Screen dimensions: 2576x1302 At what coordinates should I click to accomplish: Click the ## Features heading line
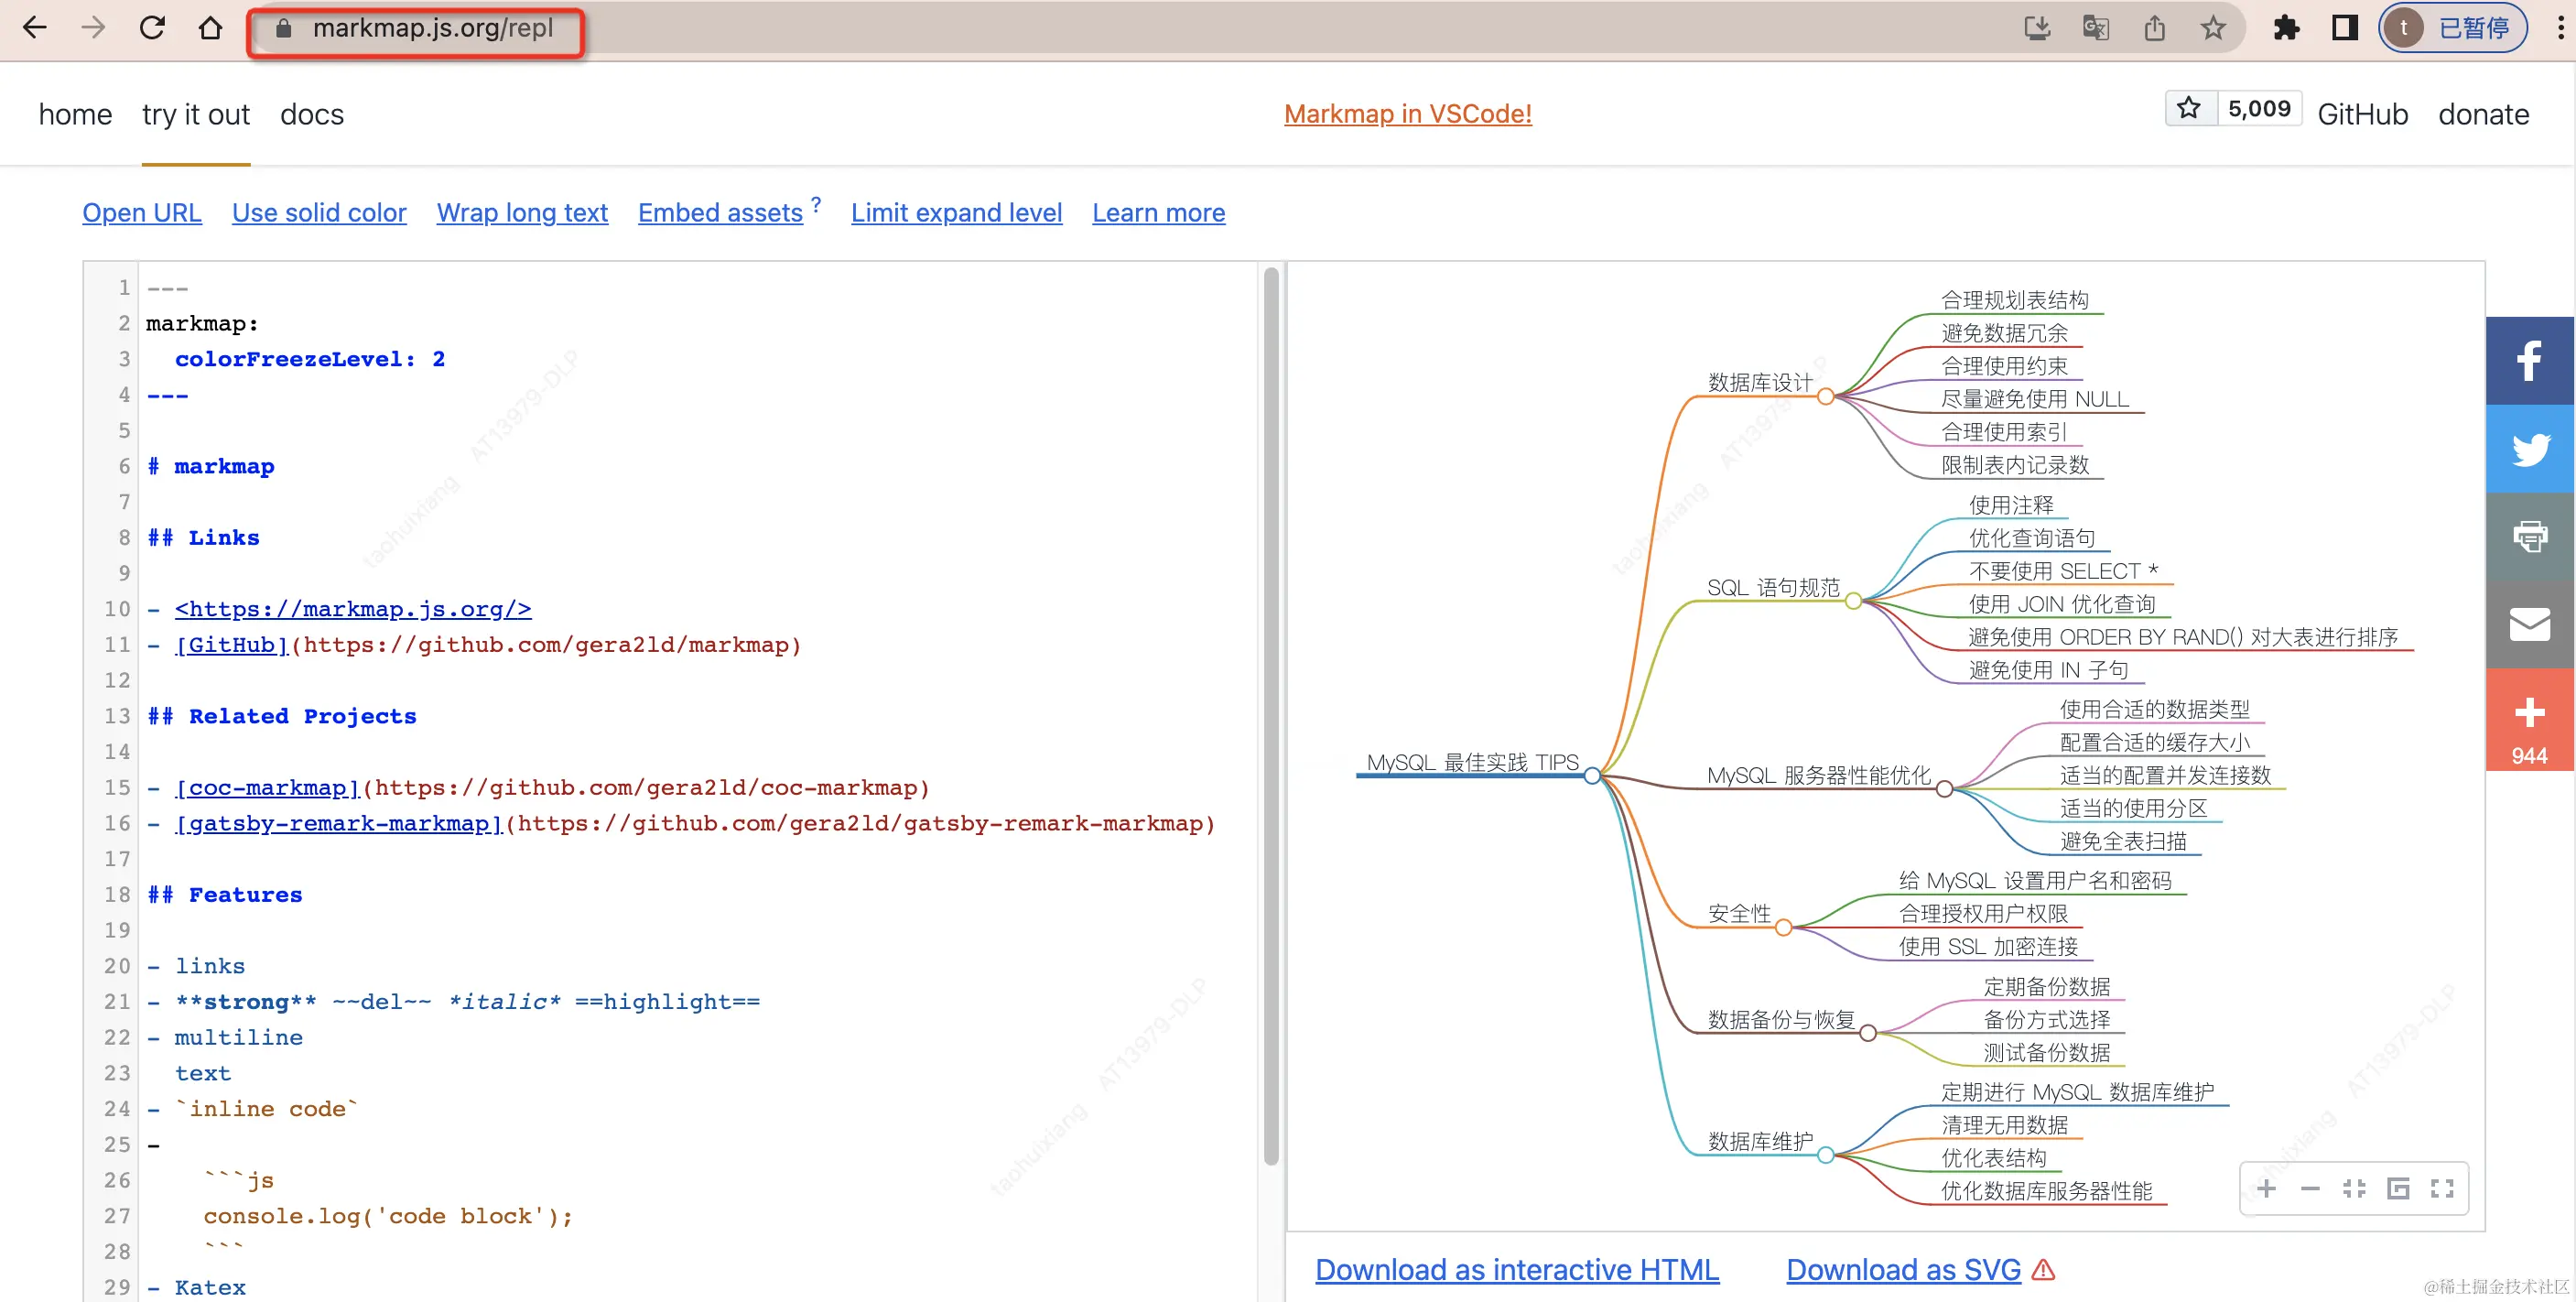[225, 895]
